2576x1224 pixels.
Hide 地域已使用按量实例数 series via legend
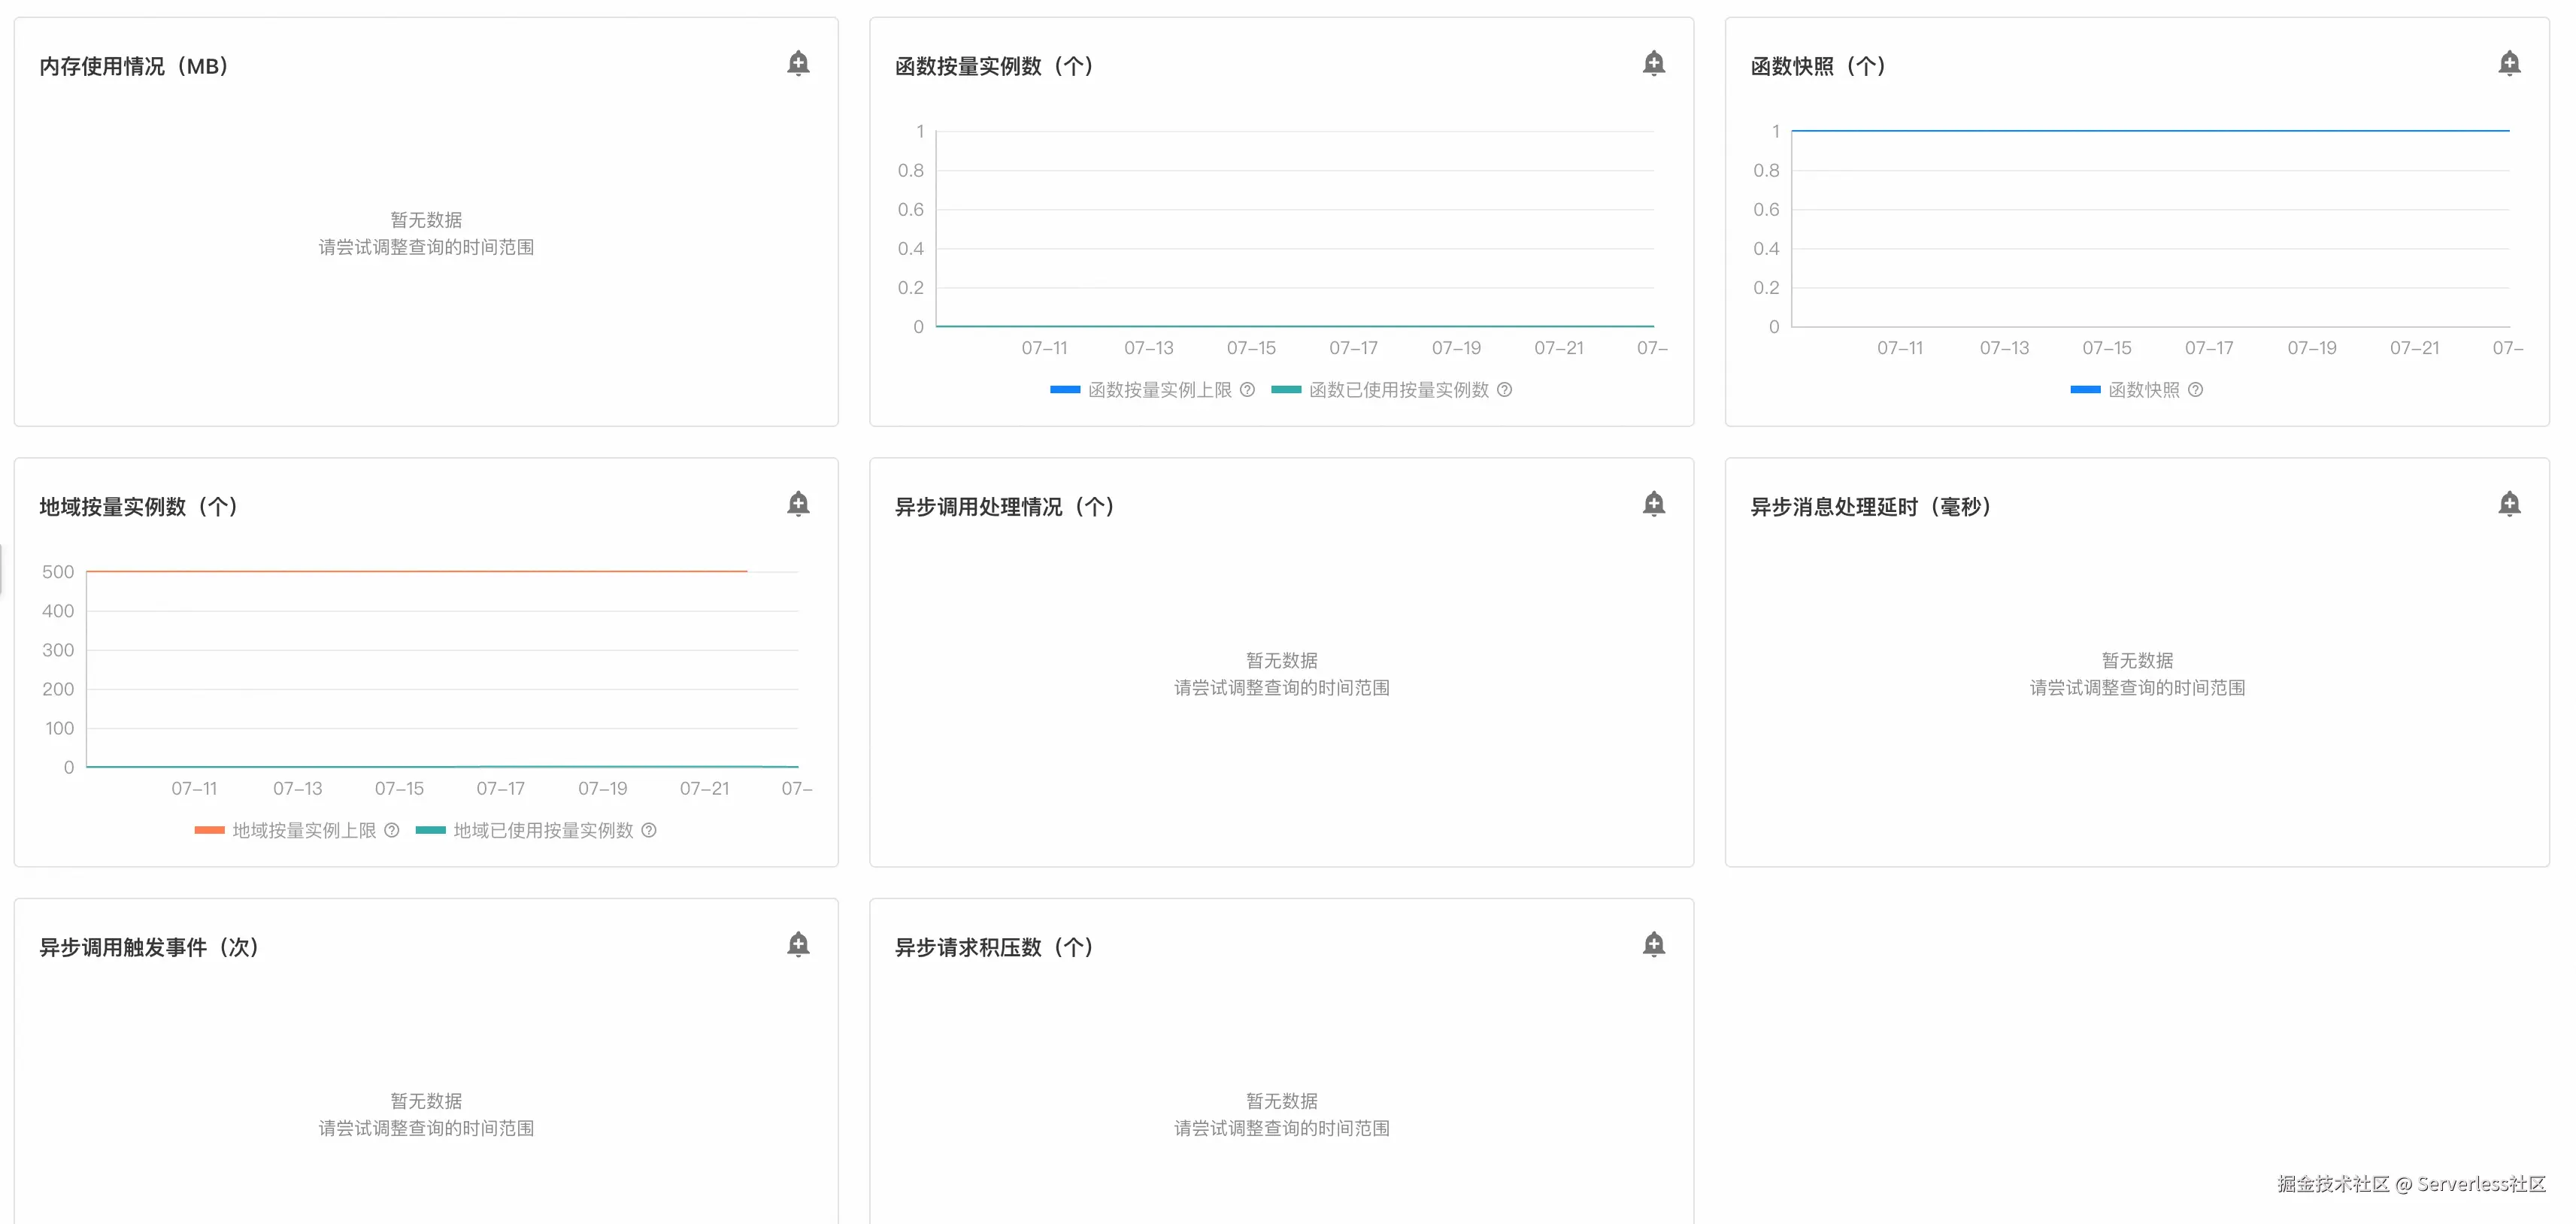(x=542, y=831)
